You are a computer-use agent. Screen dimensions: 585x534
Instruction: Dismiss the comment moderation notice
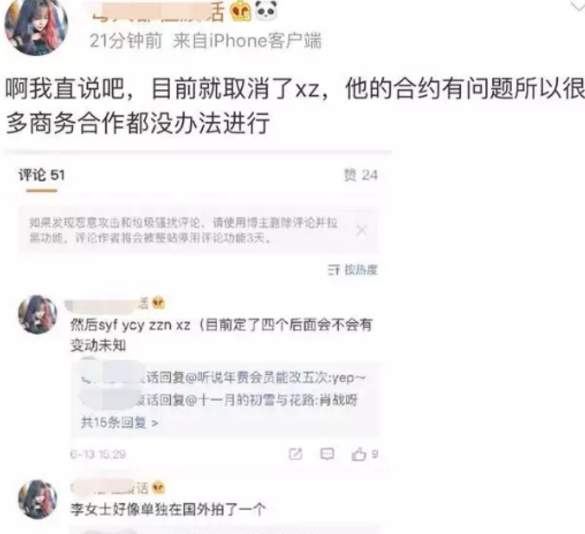(361, 229)
